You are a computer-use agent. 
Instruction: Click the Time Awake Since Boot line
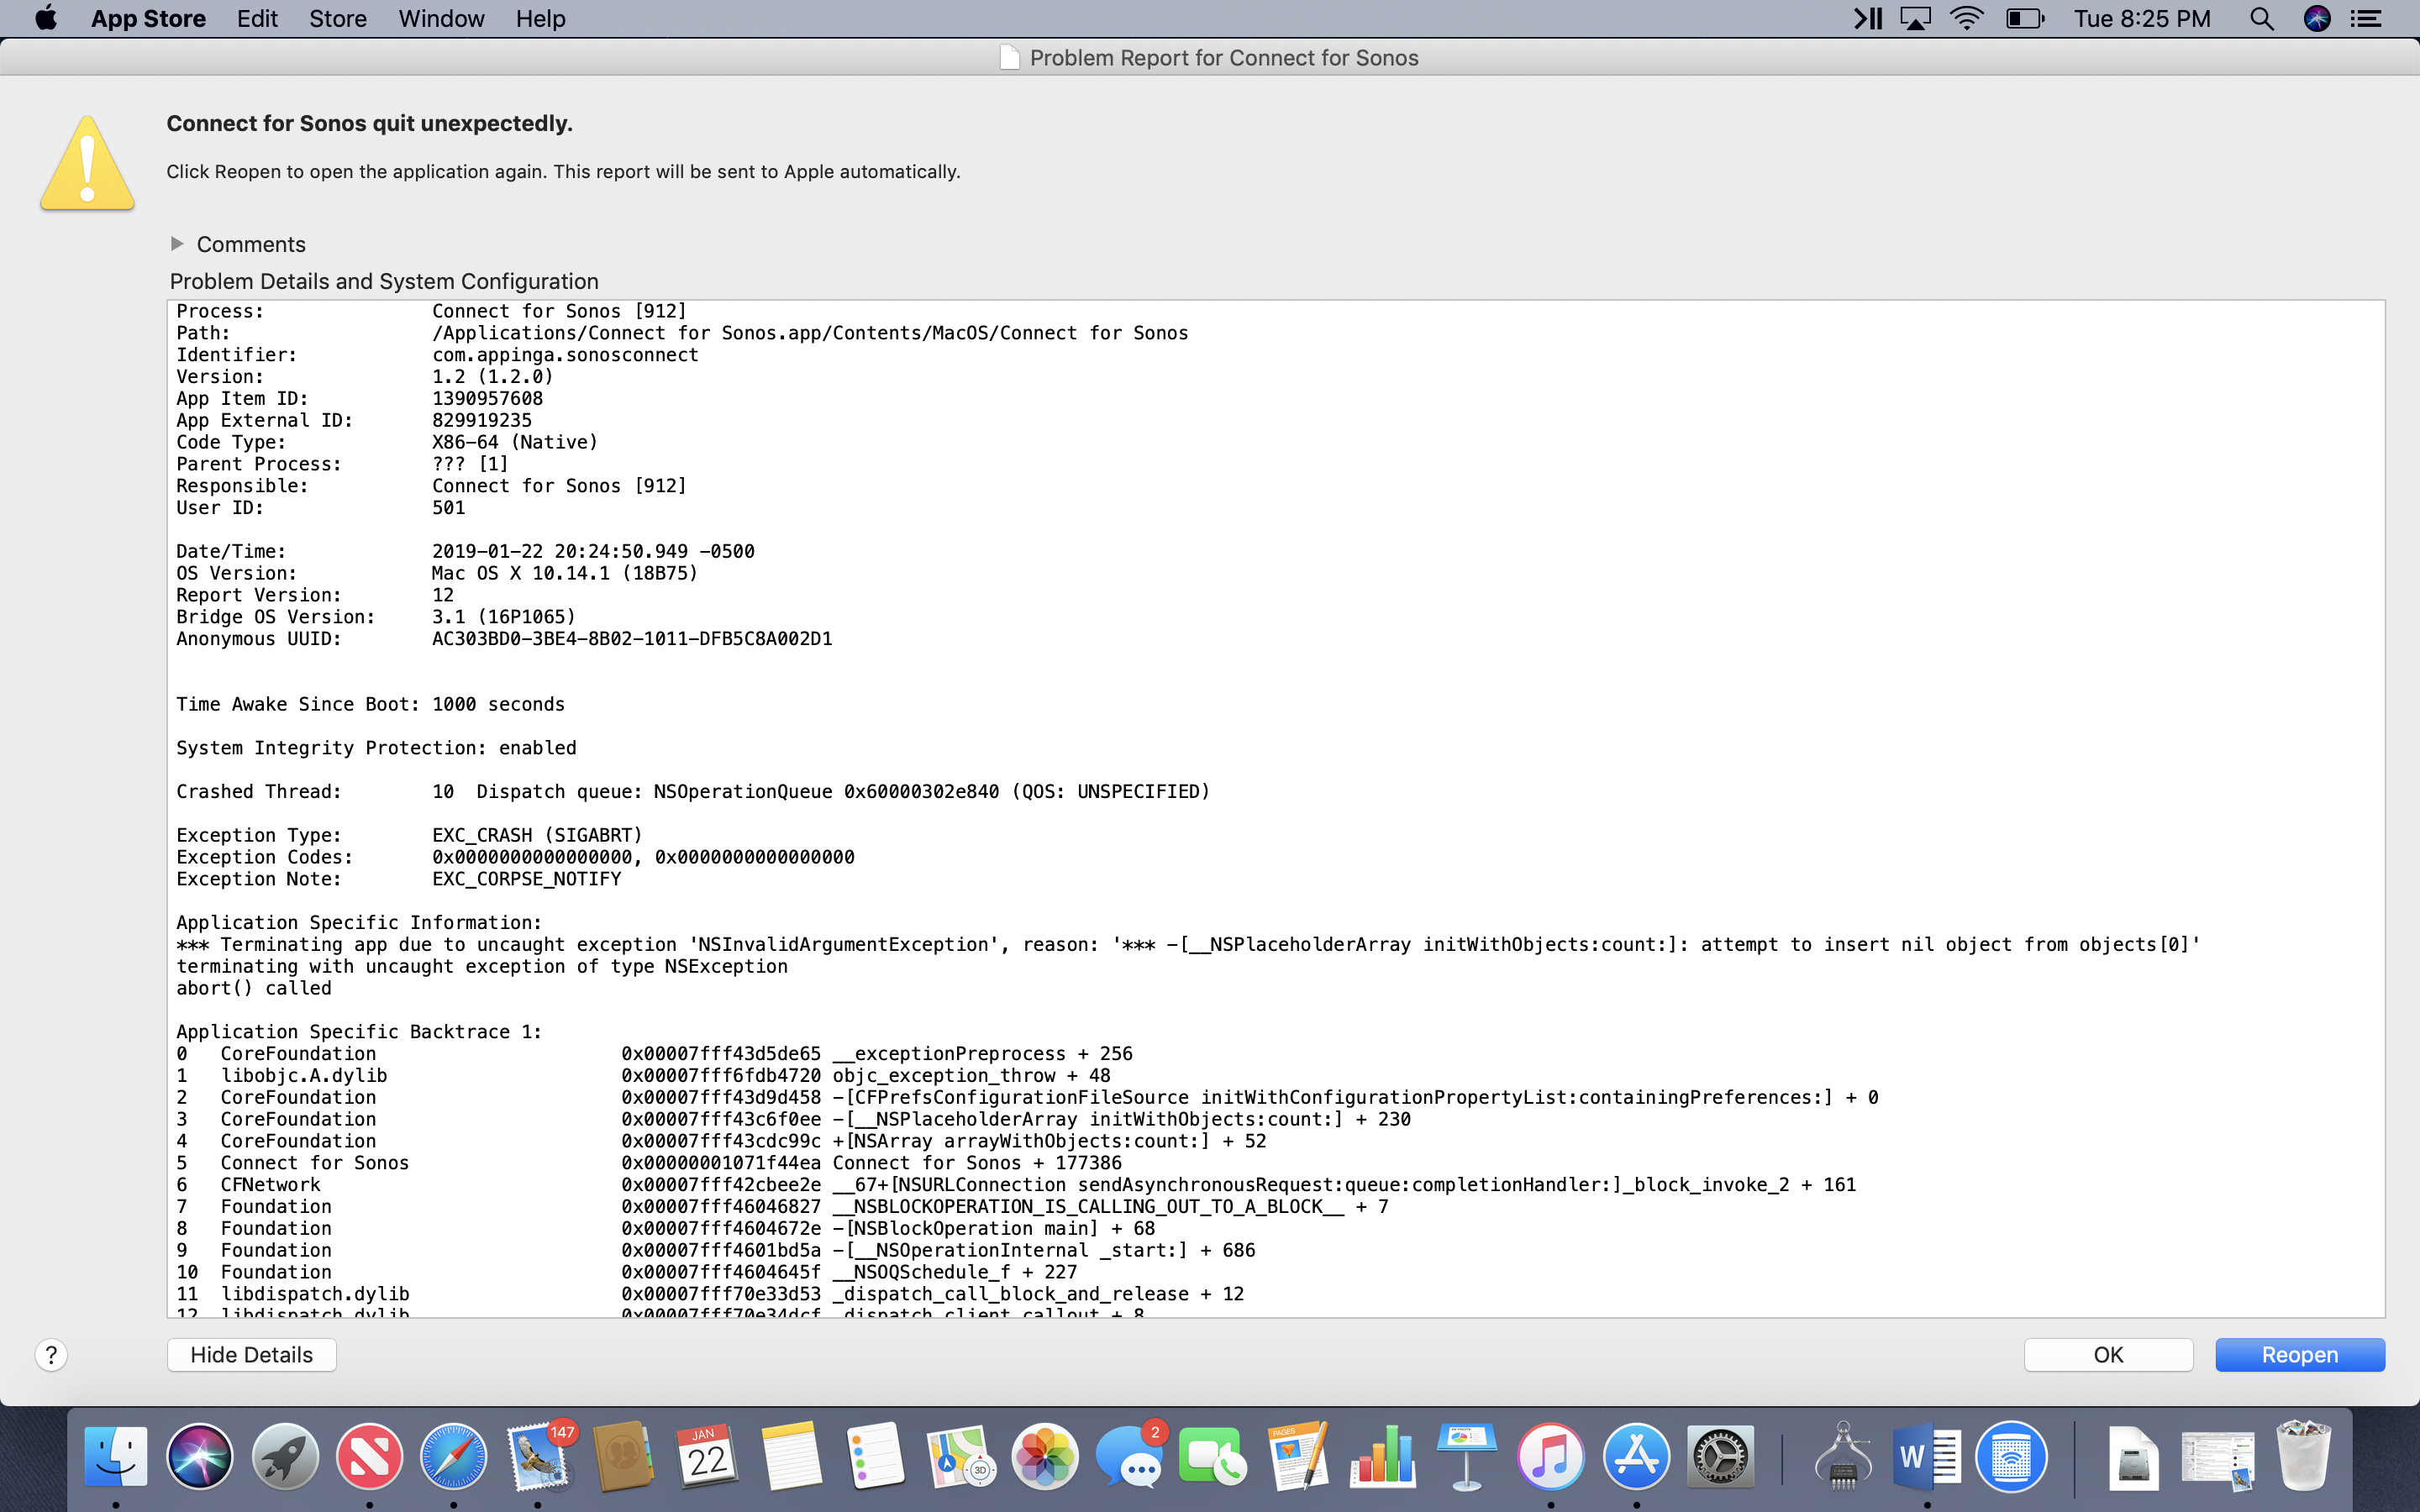point(370,704)
